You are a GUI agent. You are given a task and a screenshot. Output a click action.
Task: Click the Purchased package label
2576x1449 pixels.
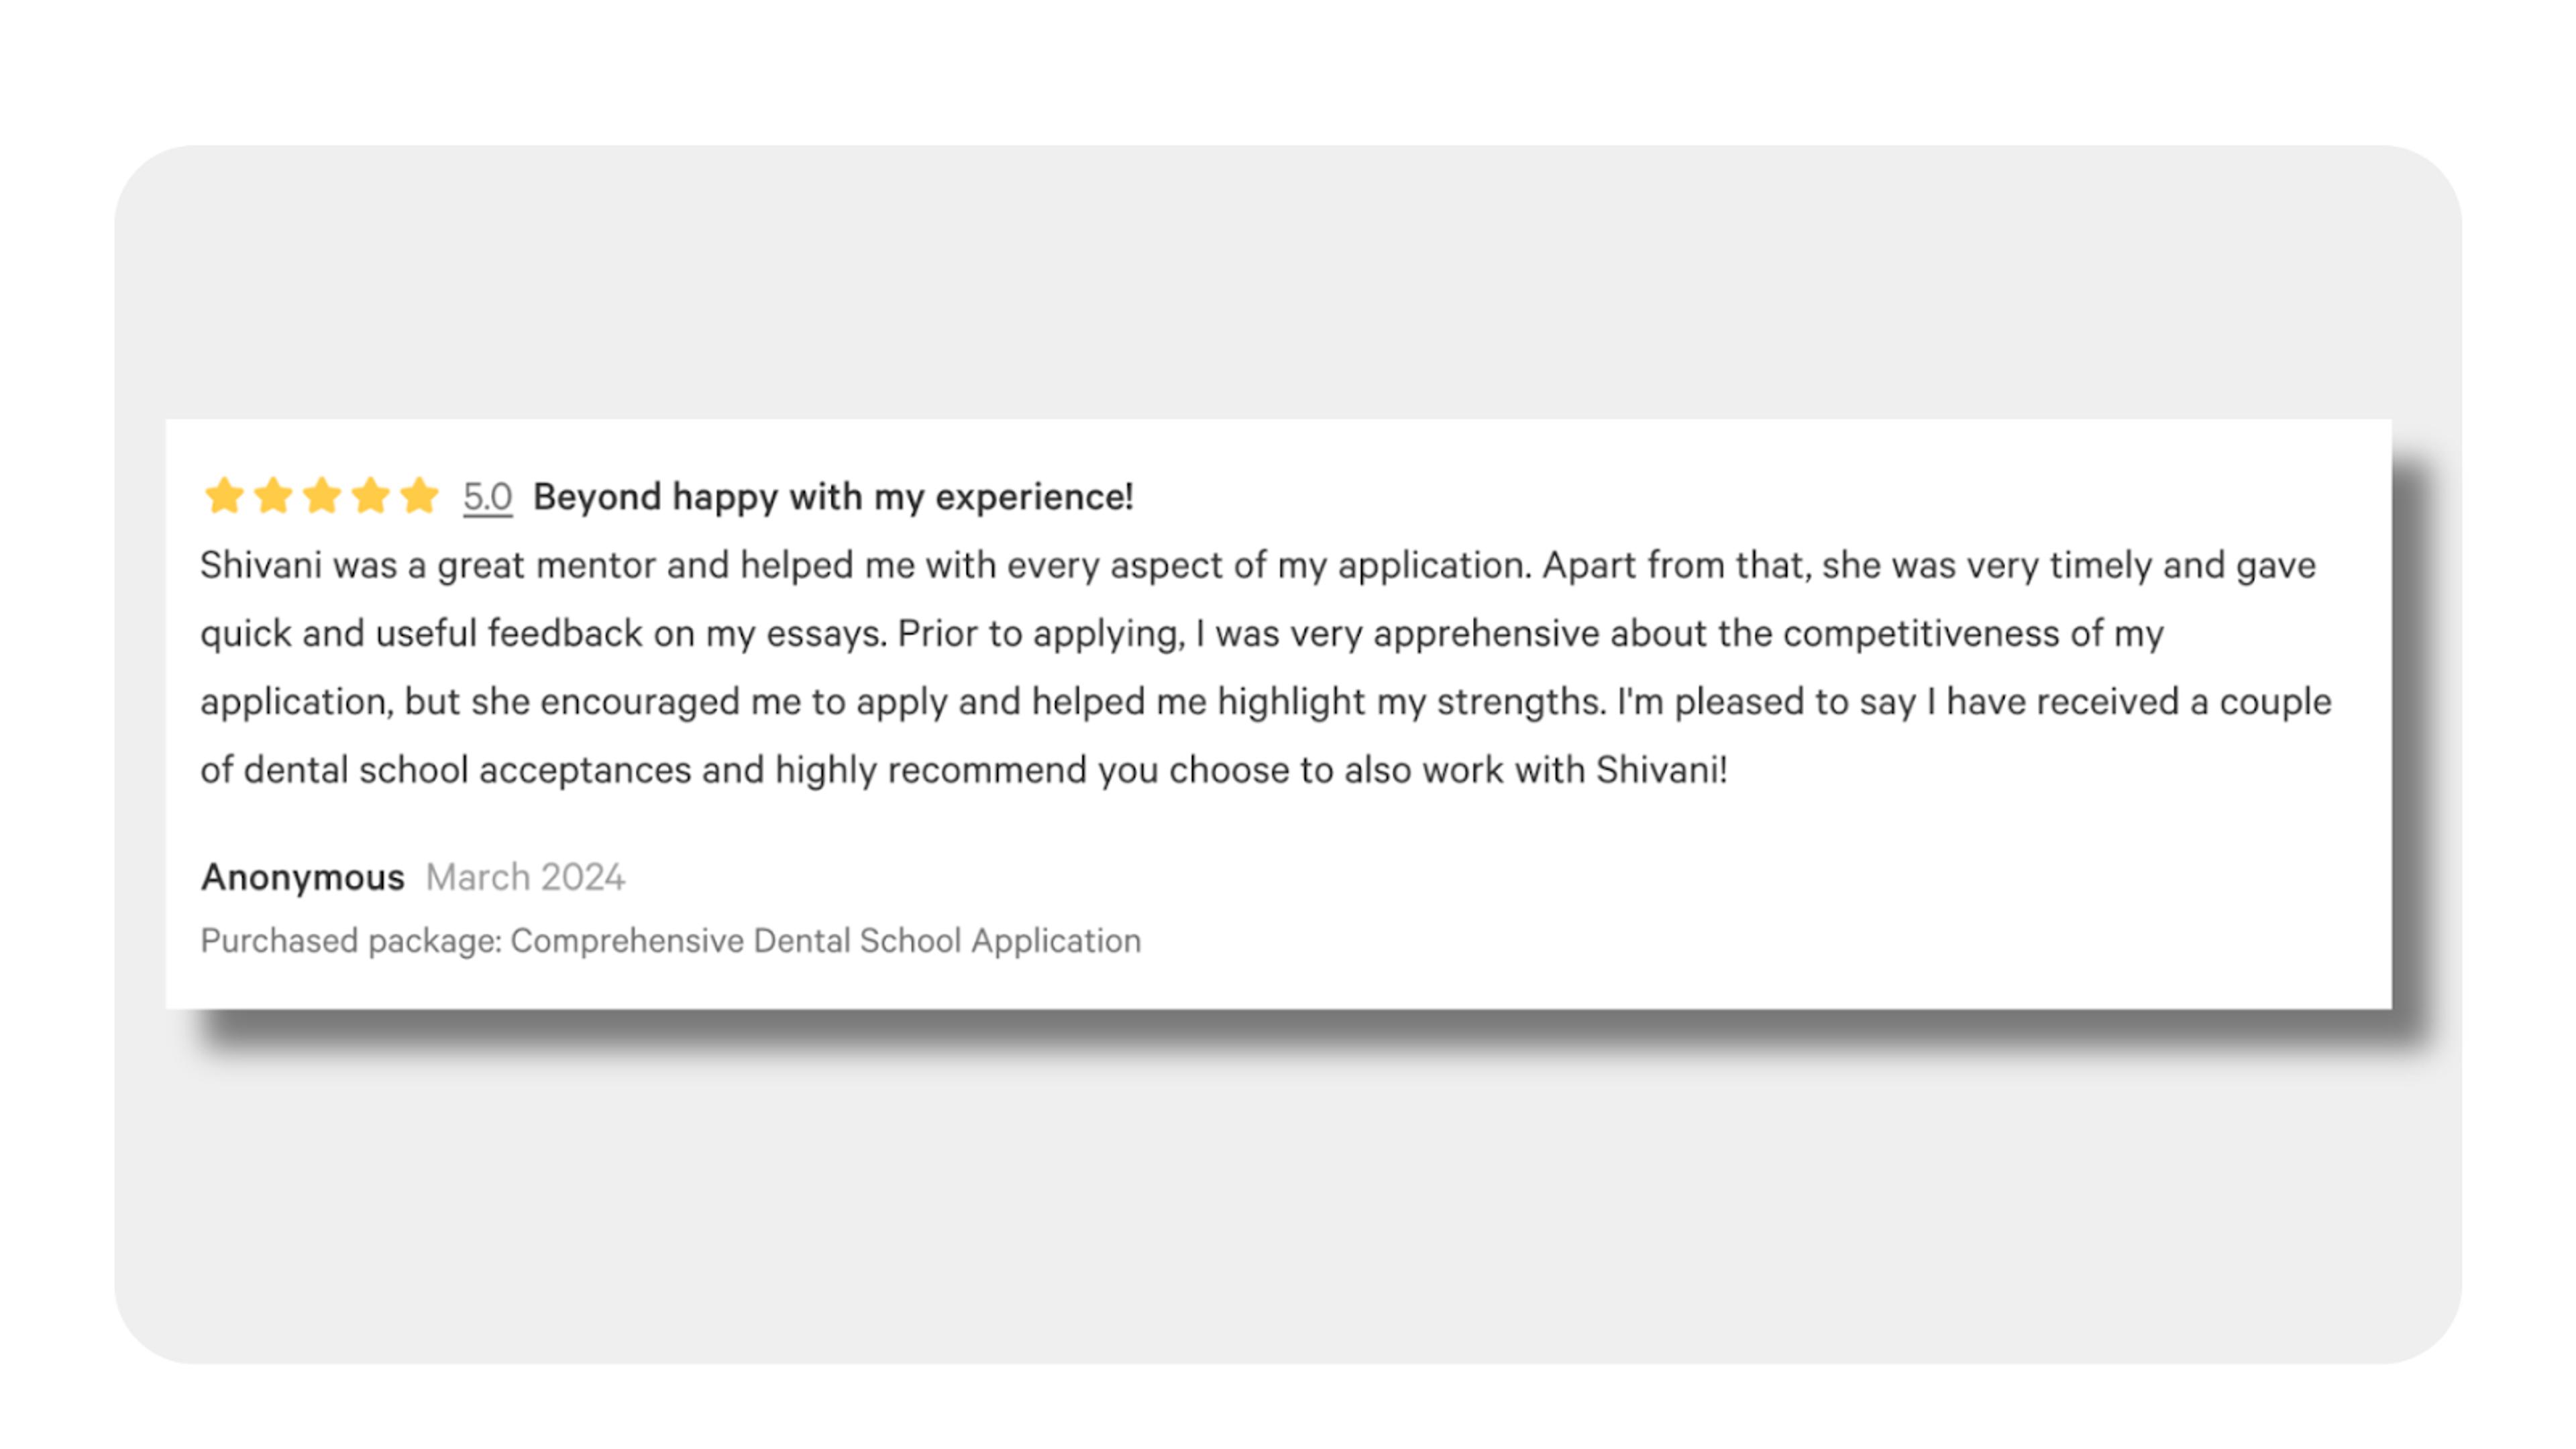(x=351, y=941)
